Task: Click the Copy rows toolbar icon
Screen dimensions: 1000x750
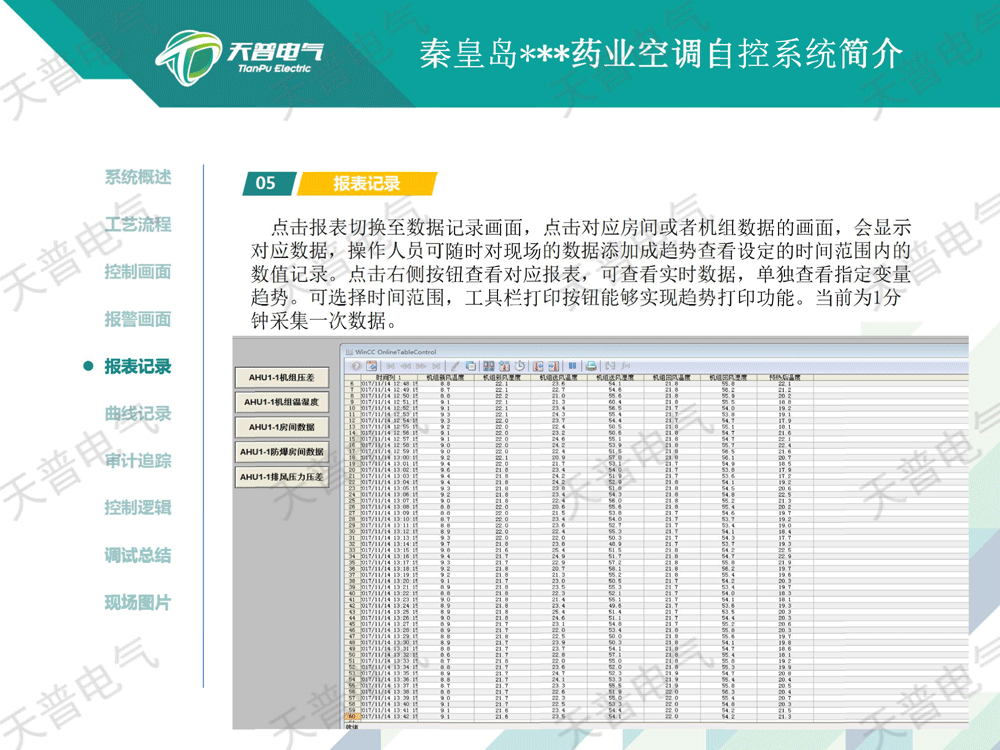Action: pyautogui.click(x=471, y=366)
